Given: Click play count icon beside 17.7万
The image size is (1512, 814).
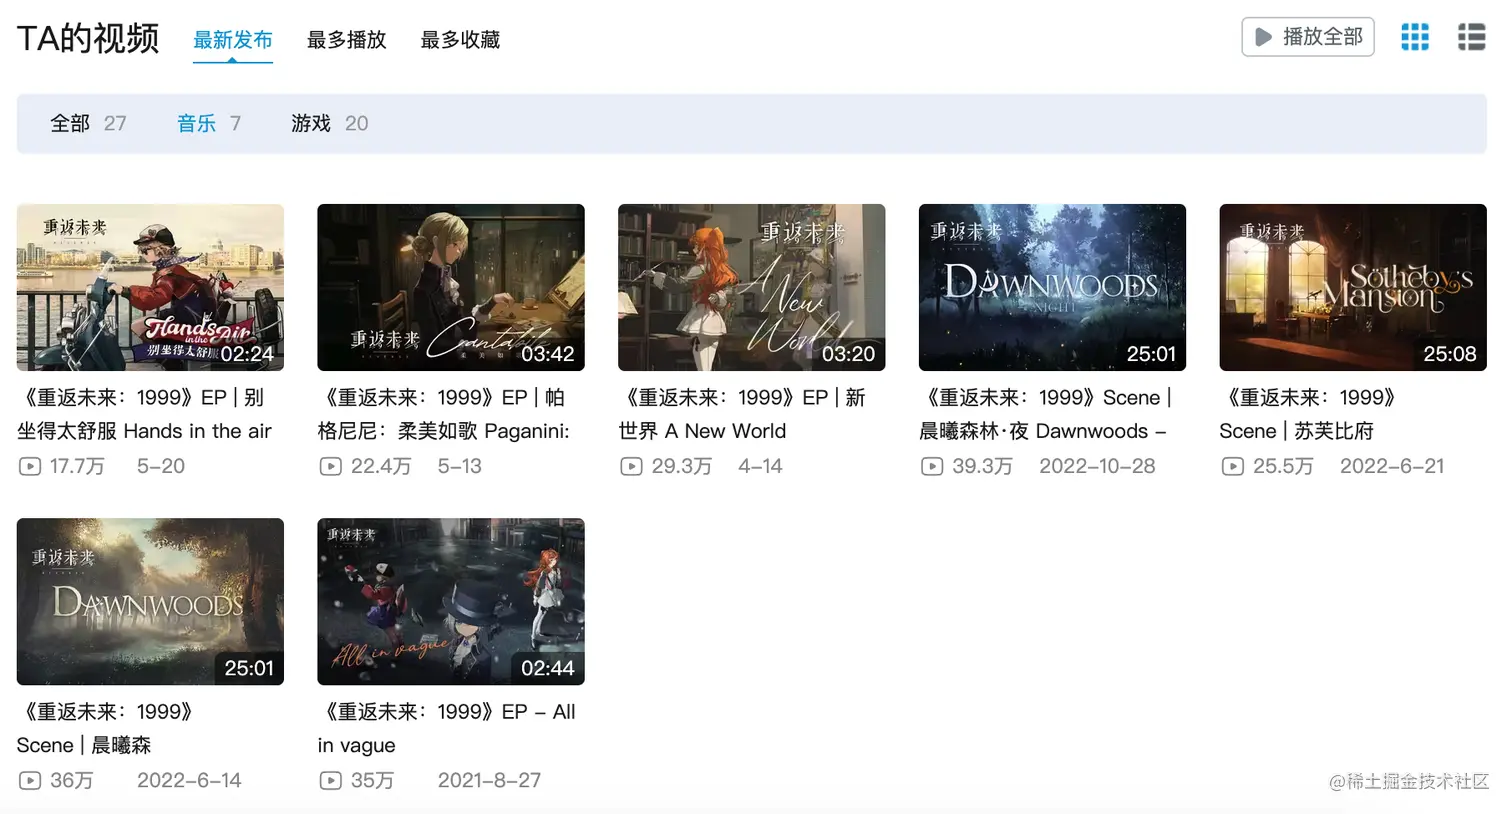Looking at the screenshot, I should coord(30,466).
